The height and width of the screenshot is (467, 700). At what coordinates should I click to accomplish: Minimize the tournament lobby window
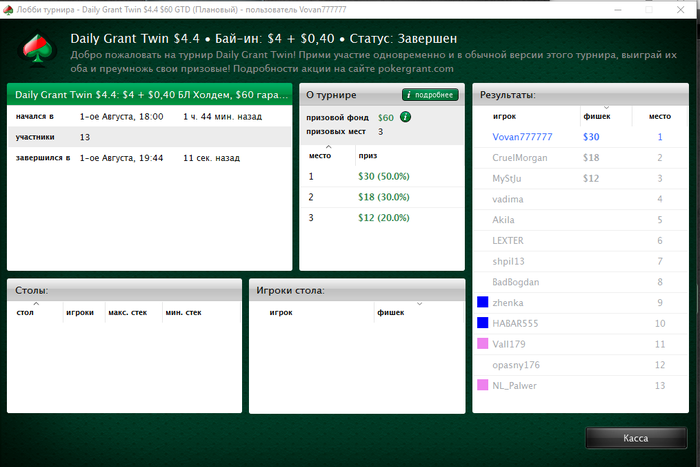pyautogui.click(x=618, y=10)
